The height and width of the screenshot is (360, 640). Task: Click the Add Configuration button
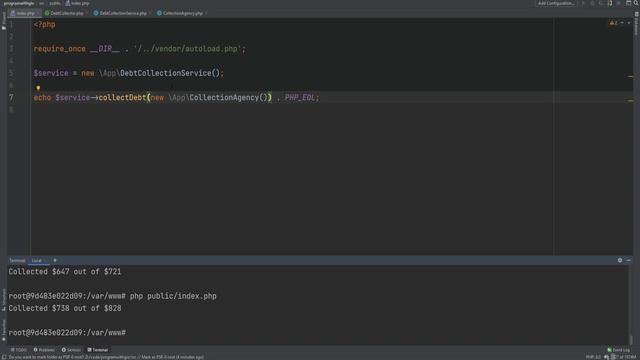coord(556,3)
